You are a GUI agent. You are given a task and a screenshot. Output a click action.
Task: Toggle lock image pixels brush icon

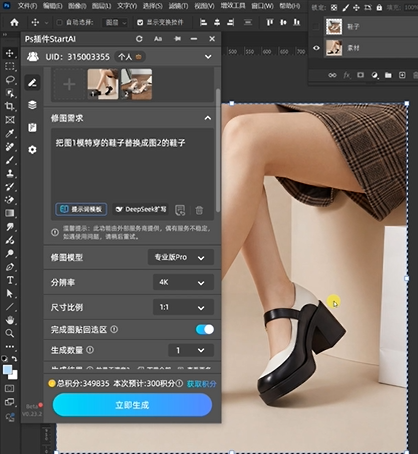(x=346, y=7)
